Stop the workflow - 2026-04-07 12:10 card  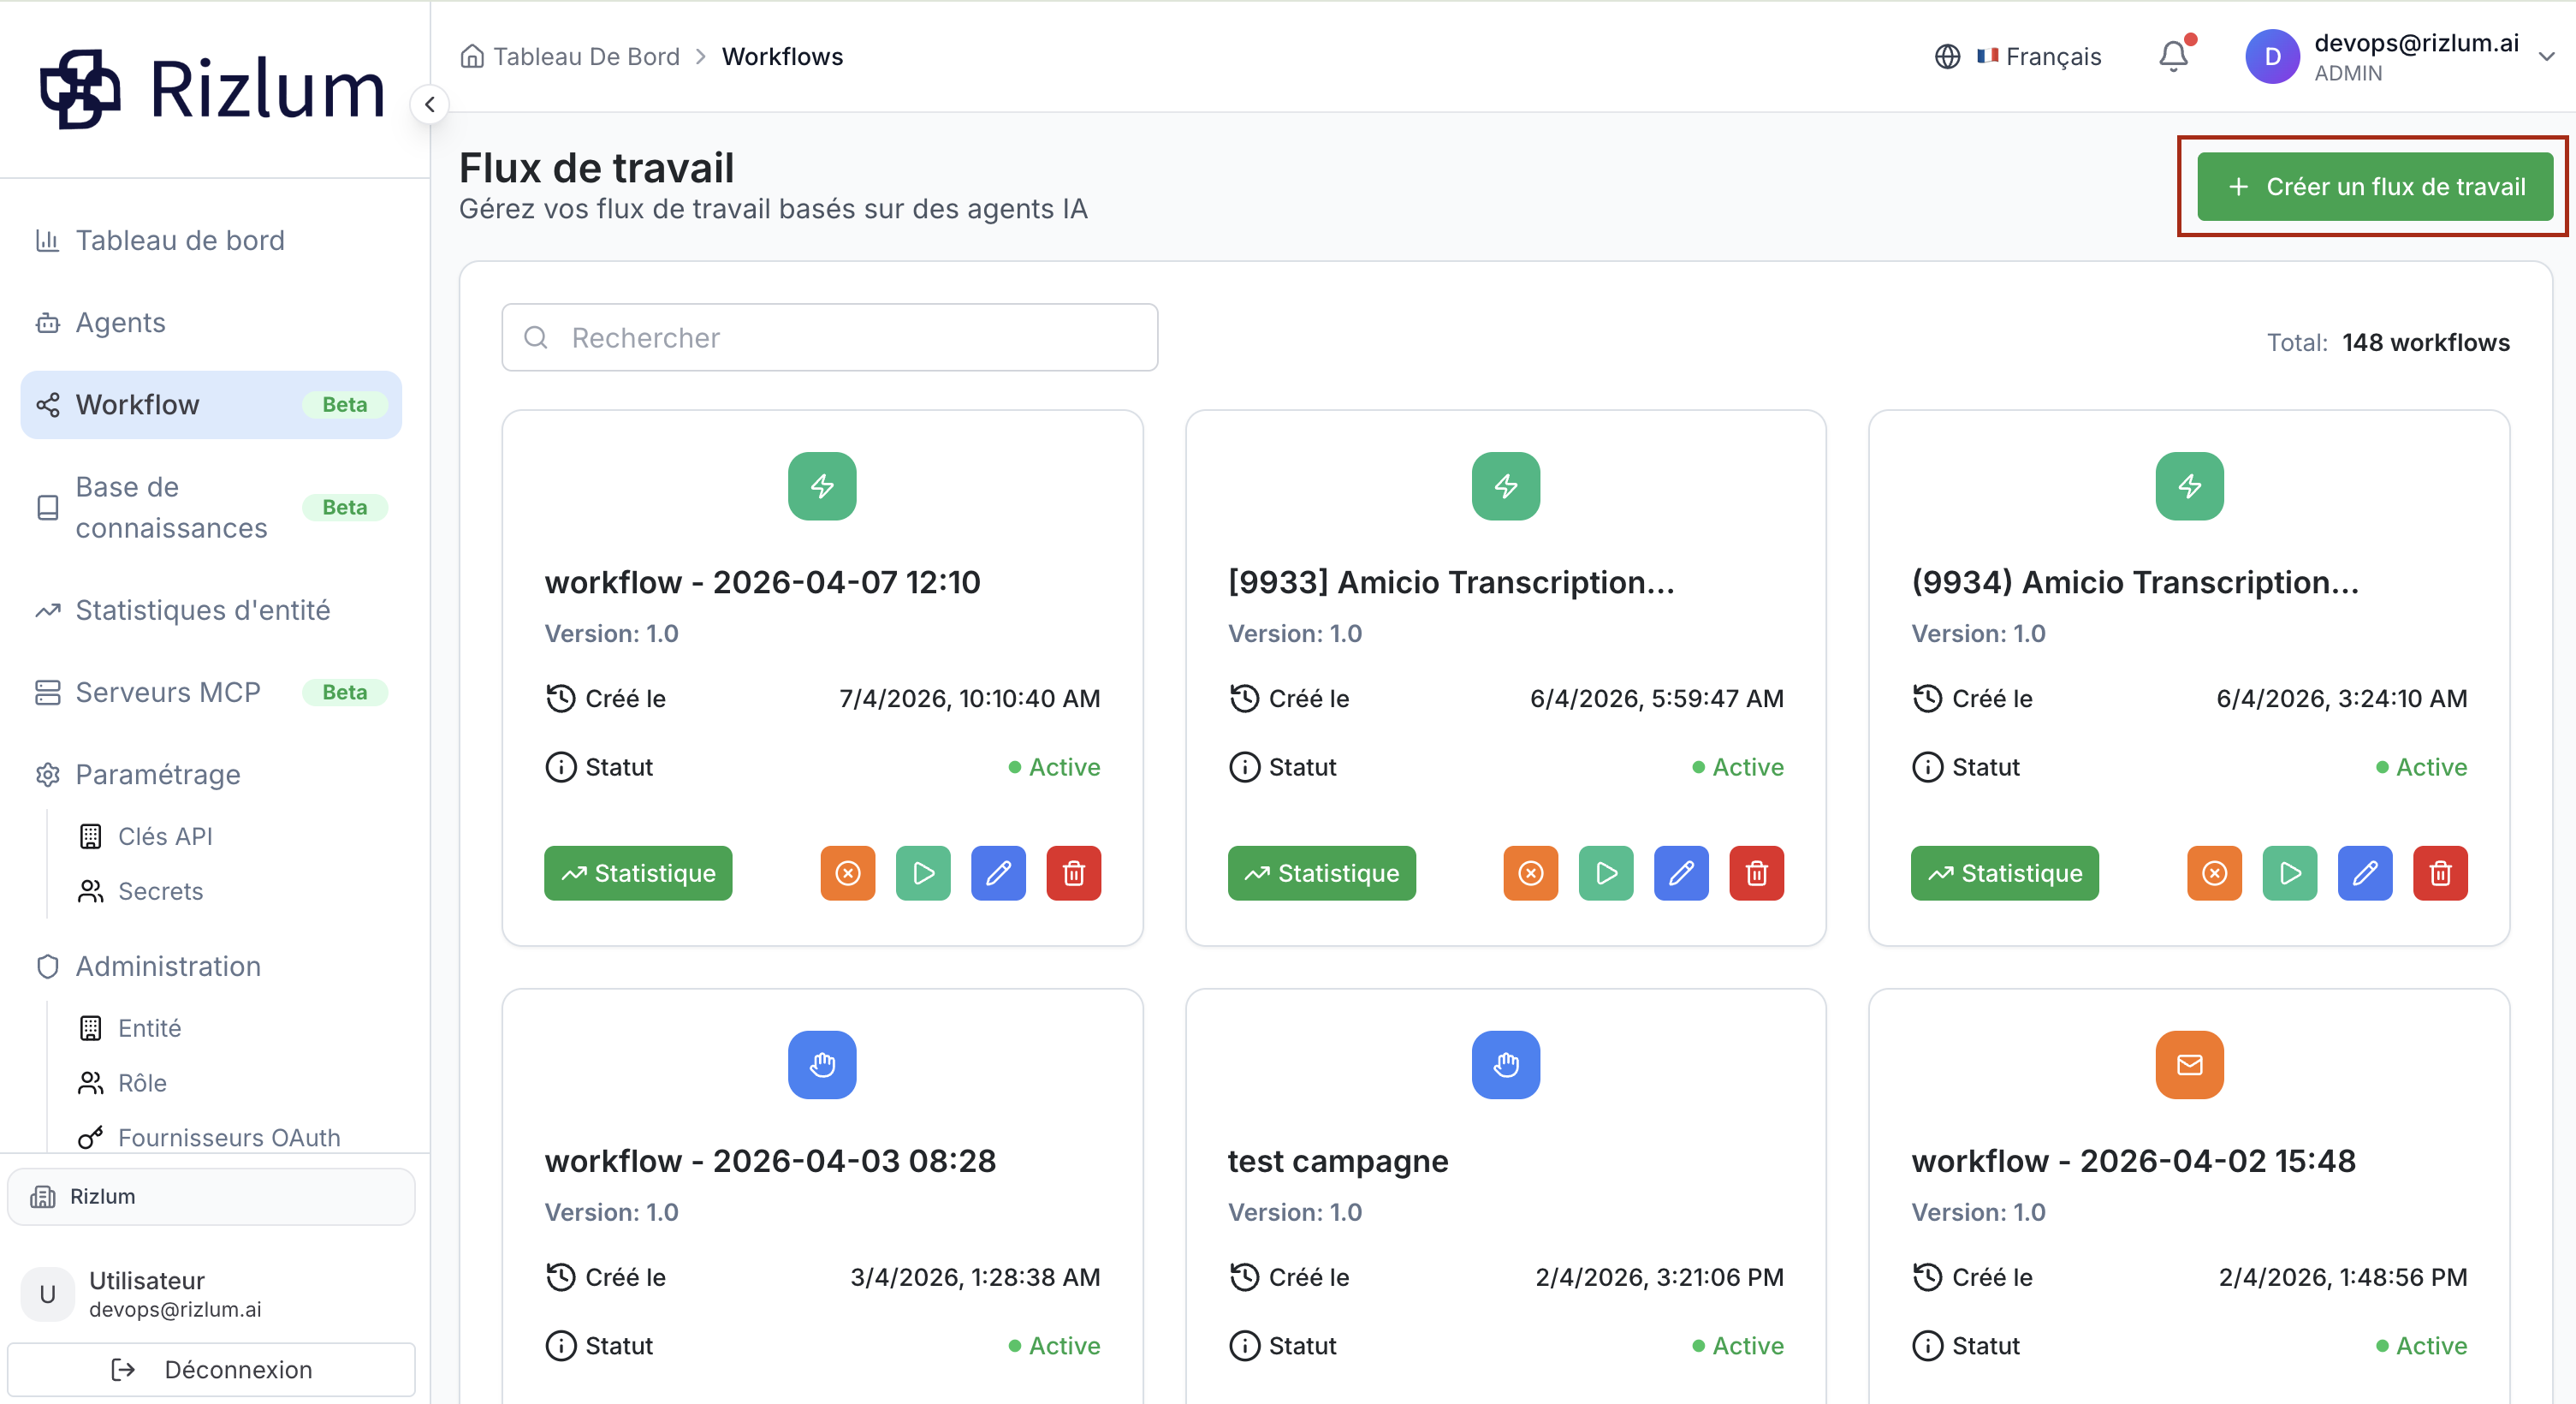[848, 873]
